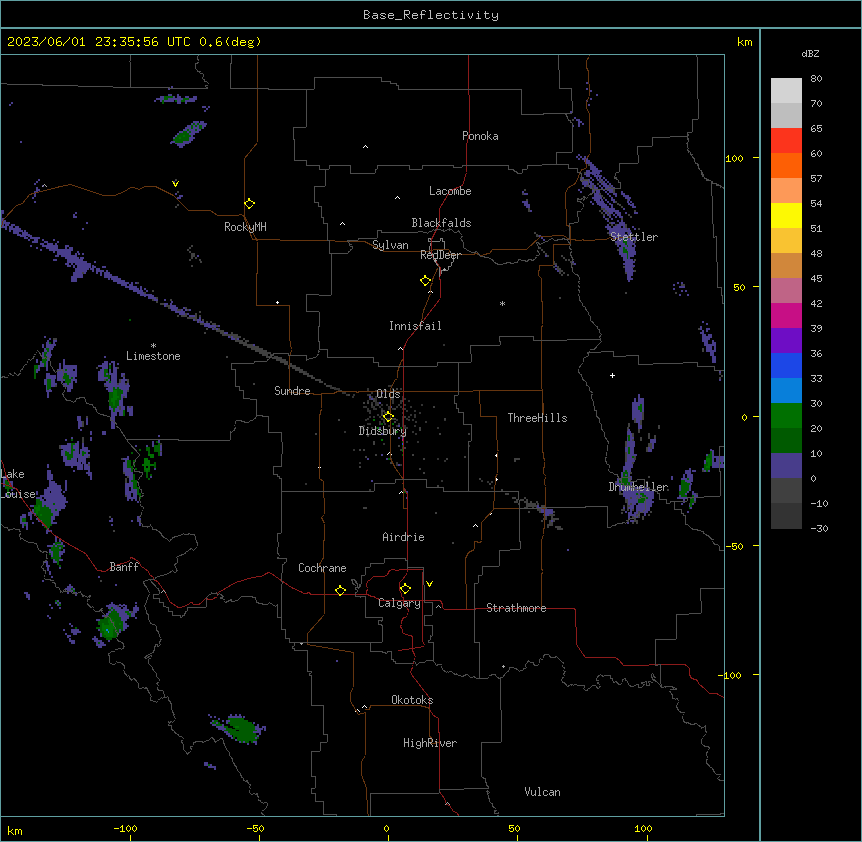Click the Stettler label

click(634, 237)
